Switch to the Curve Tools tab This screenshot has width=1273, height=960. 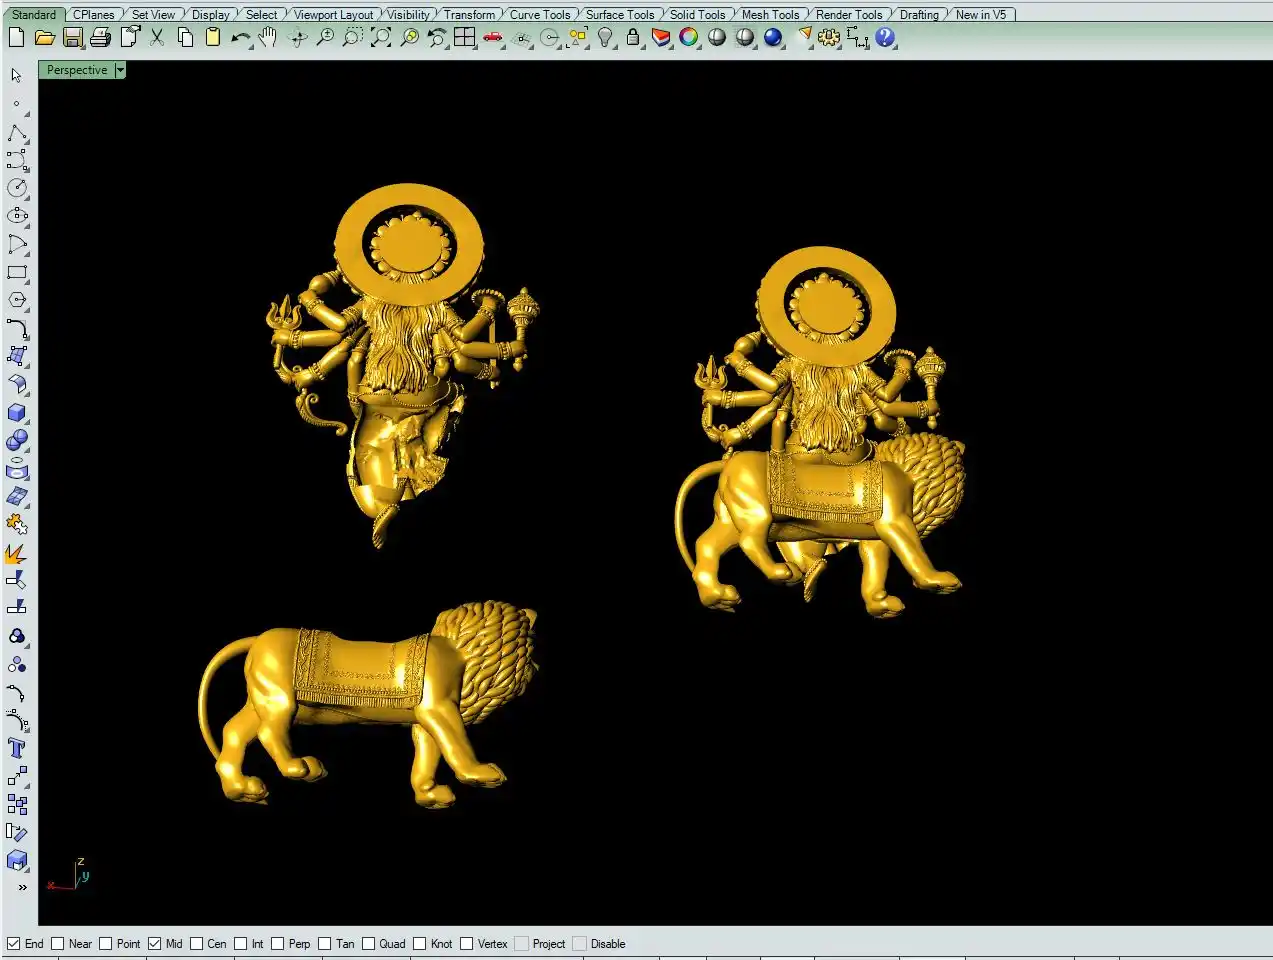tap(539, 14)
